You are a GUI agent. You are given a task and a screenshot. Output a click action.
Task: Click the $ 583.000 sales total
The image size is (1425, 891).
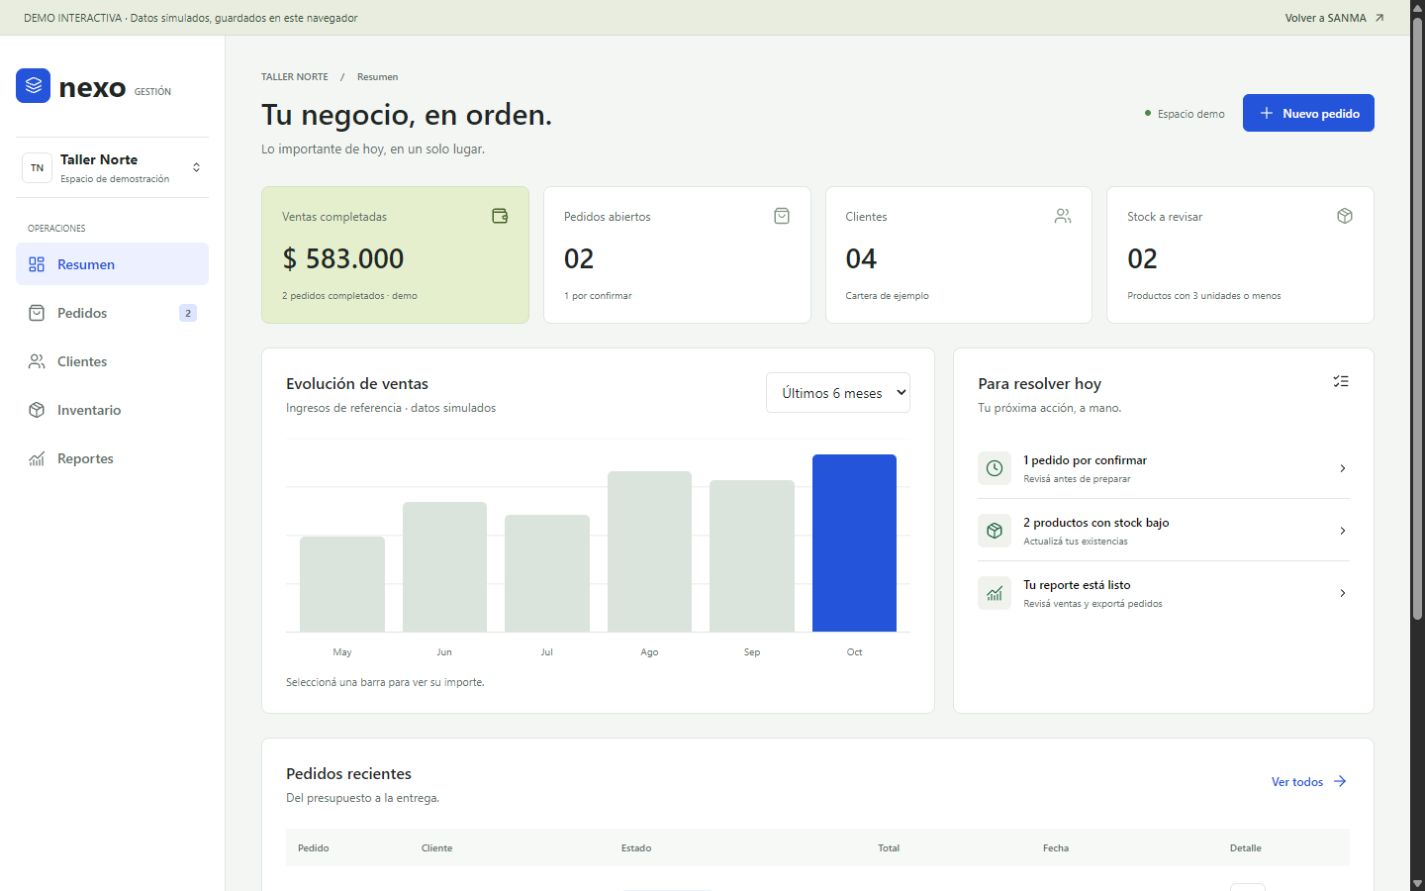343,259
